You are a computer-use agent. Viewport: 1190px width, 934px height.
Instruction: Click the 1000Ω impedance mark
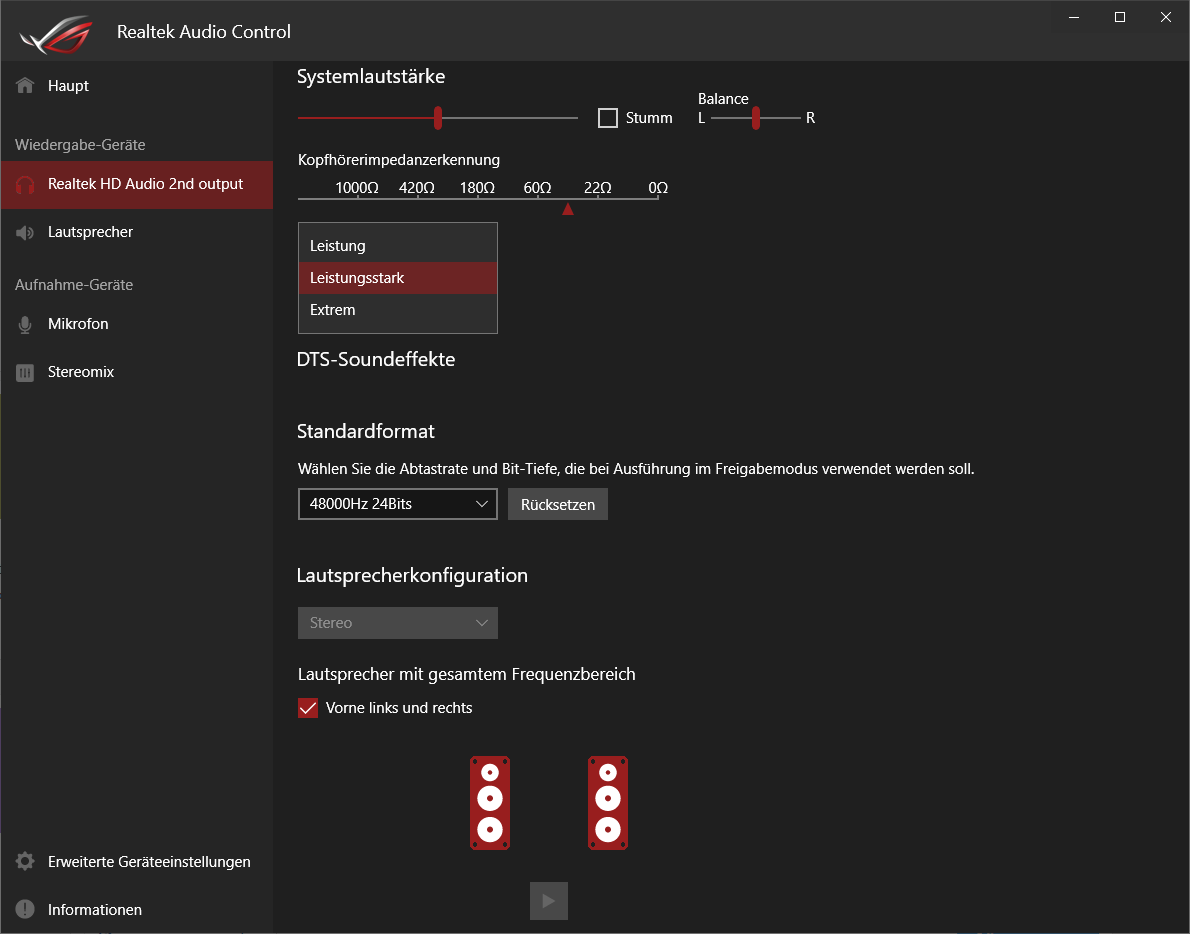[357, 188]
